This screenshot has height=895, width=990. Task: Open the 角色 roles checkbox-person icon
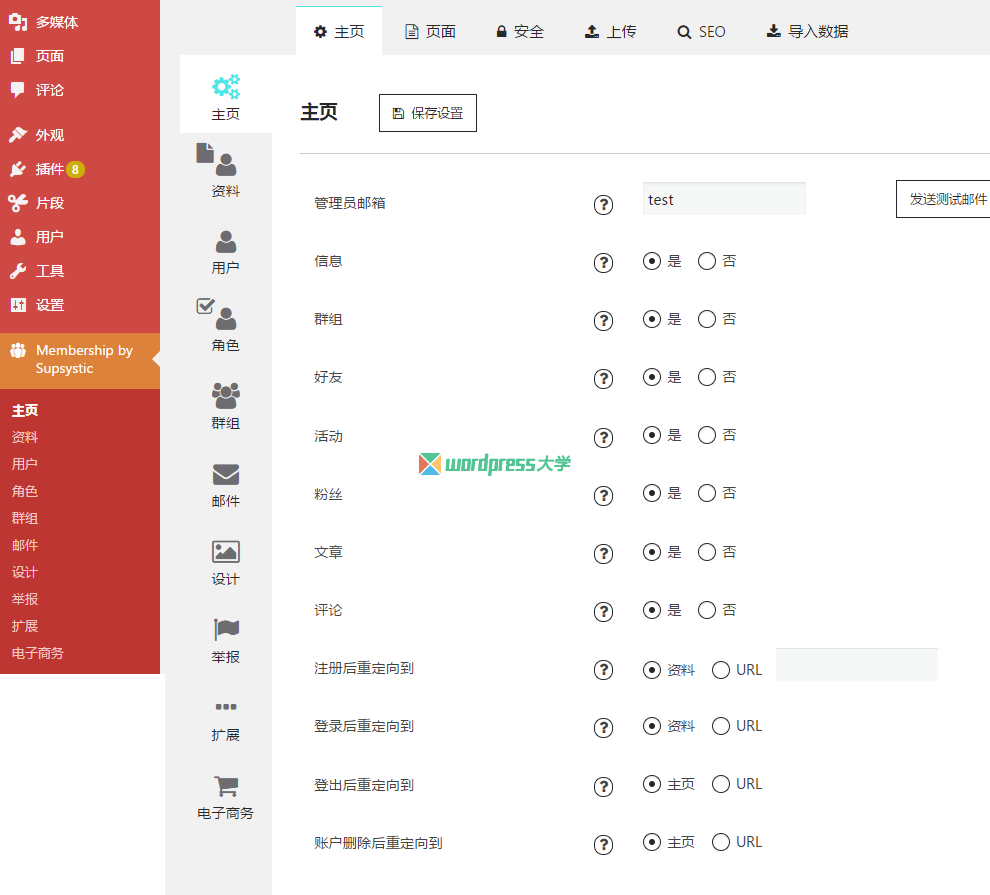217,314
